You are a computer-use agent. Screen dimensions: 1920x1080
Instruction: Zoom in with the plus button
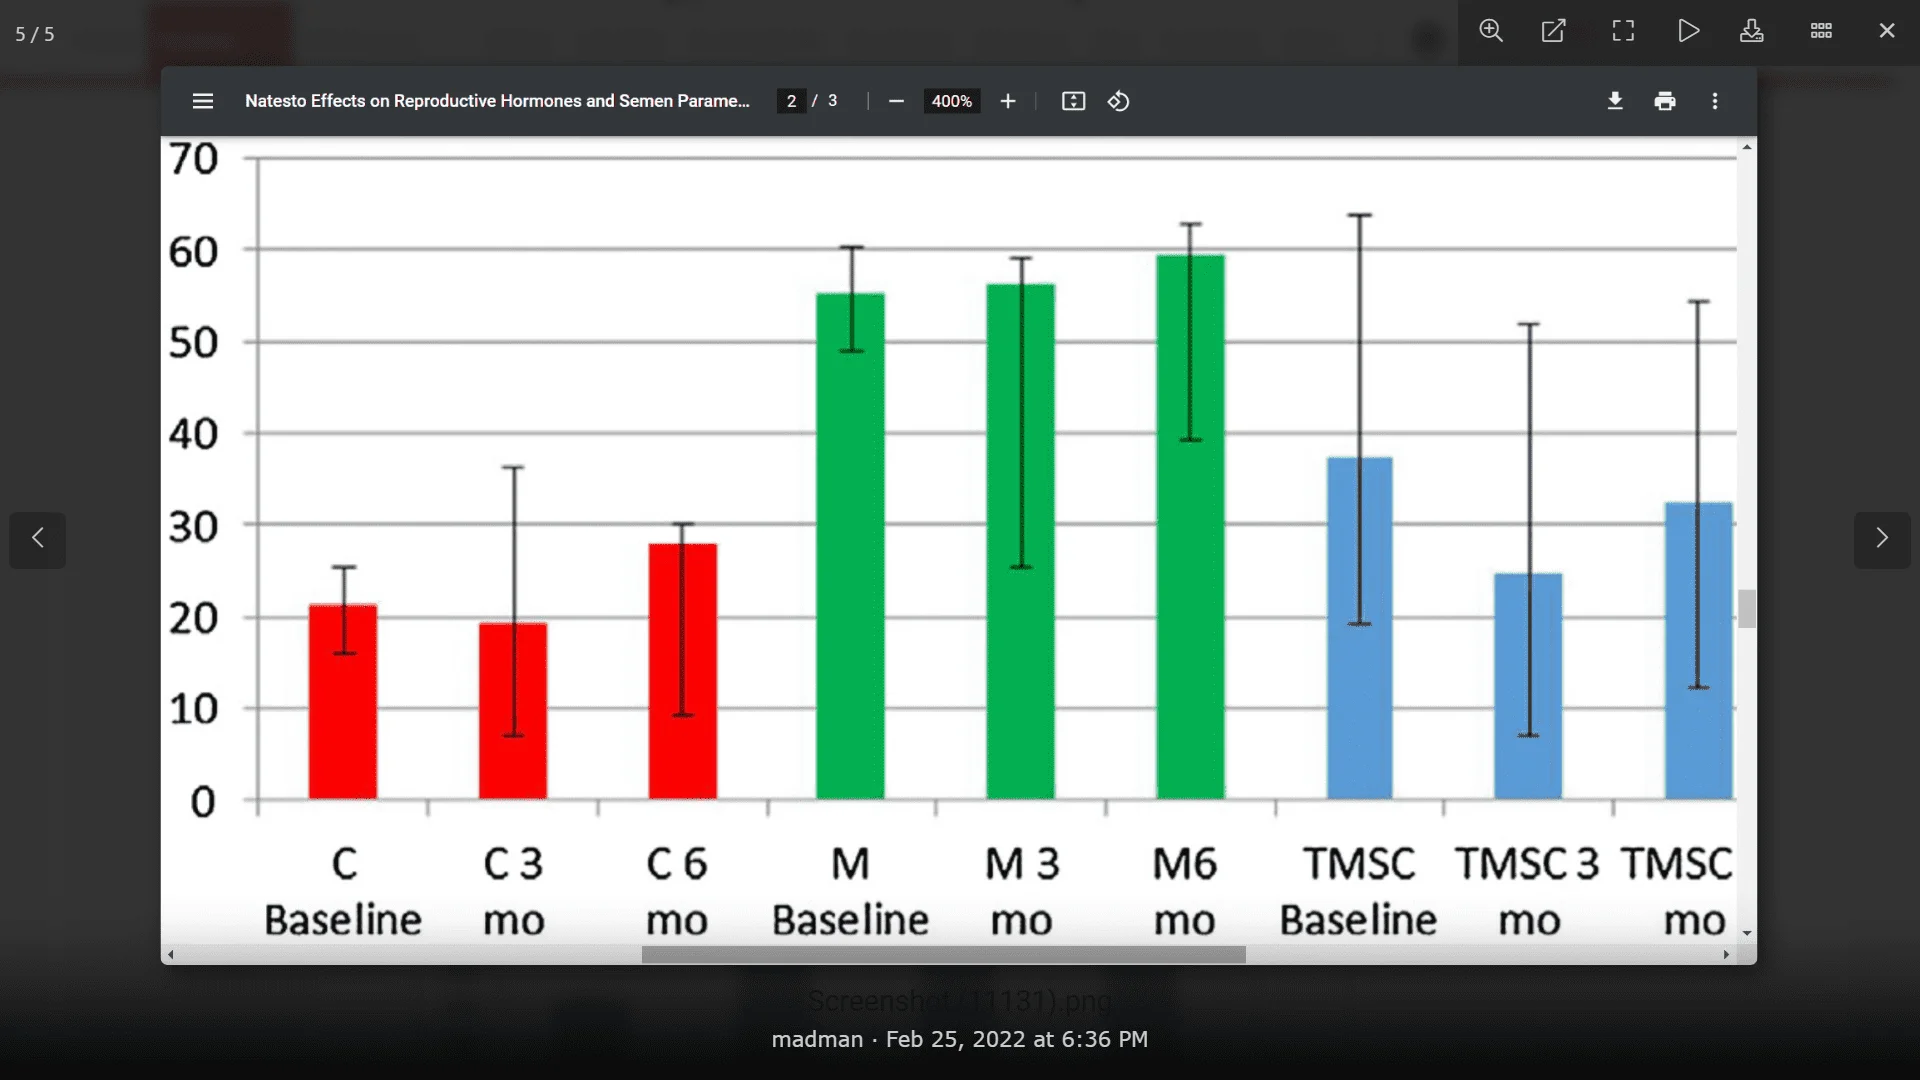tap(1008, 101)
